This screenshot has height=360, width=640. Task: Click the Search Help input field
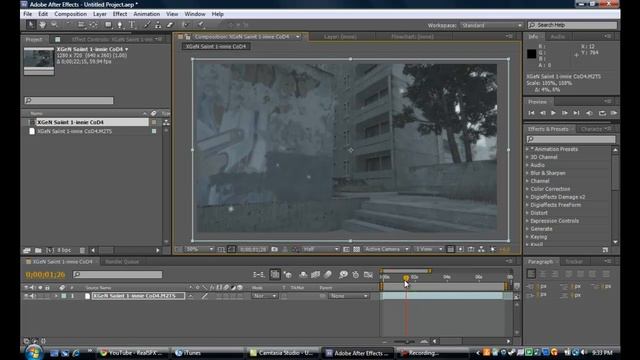tap(573, 25)
